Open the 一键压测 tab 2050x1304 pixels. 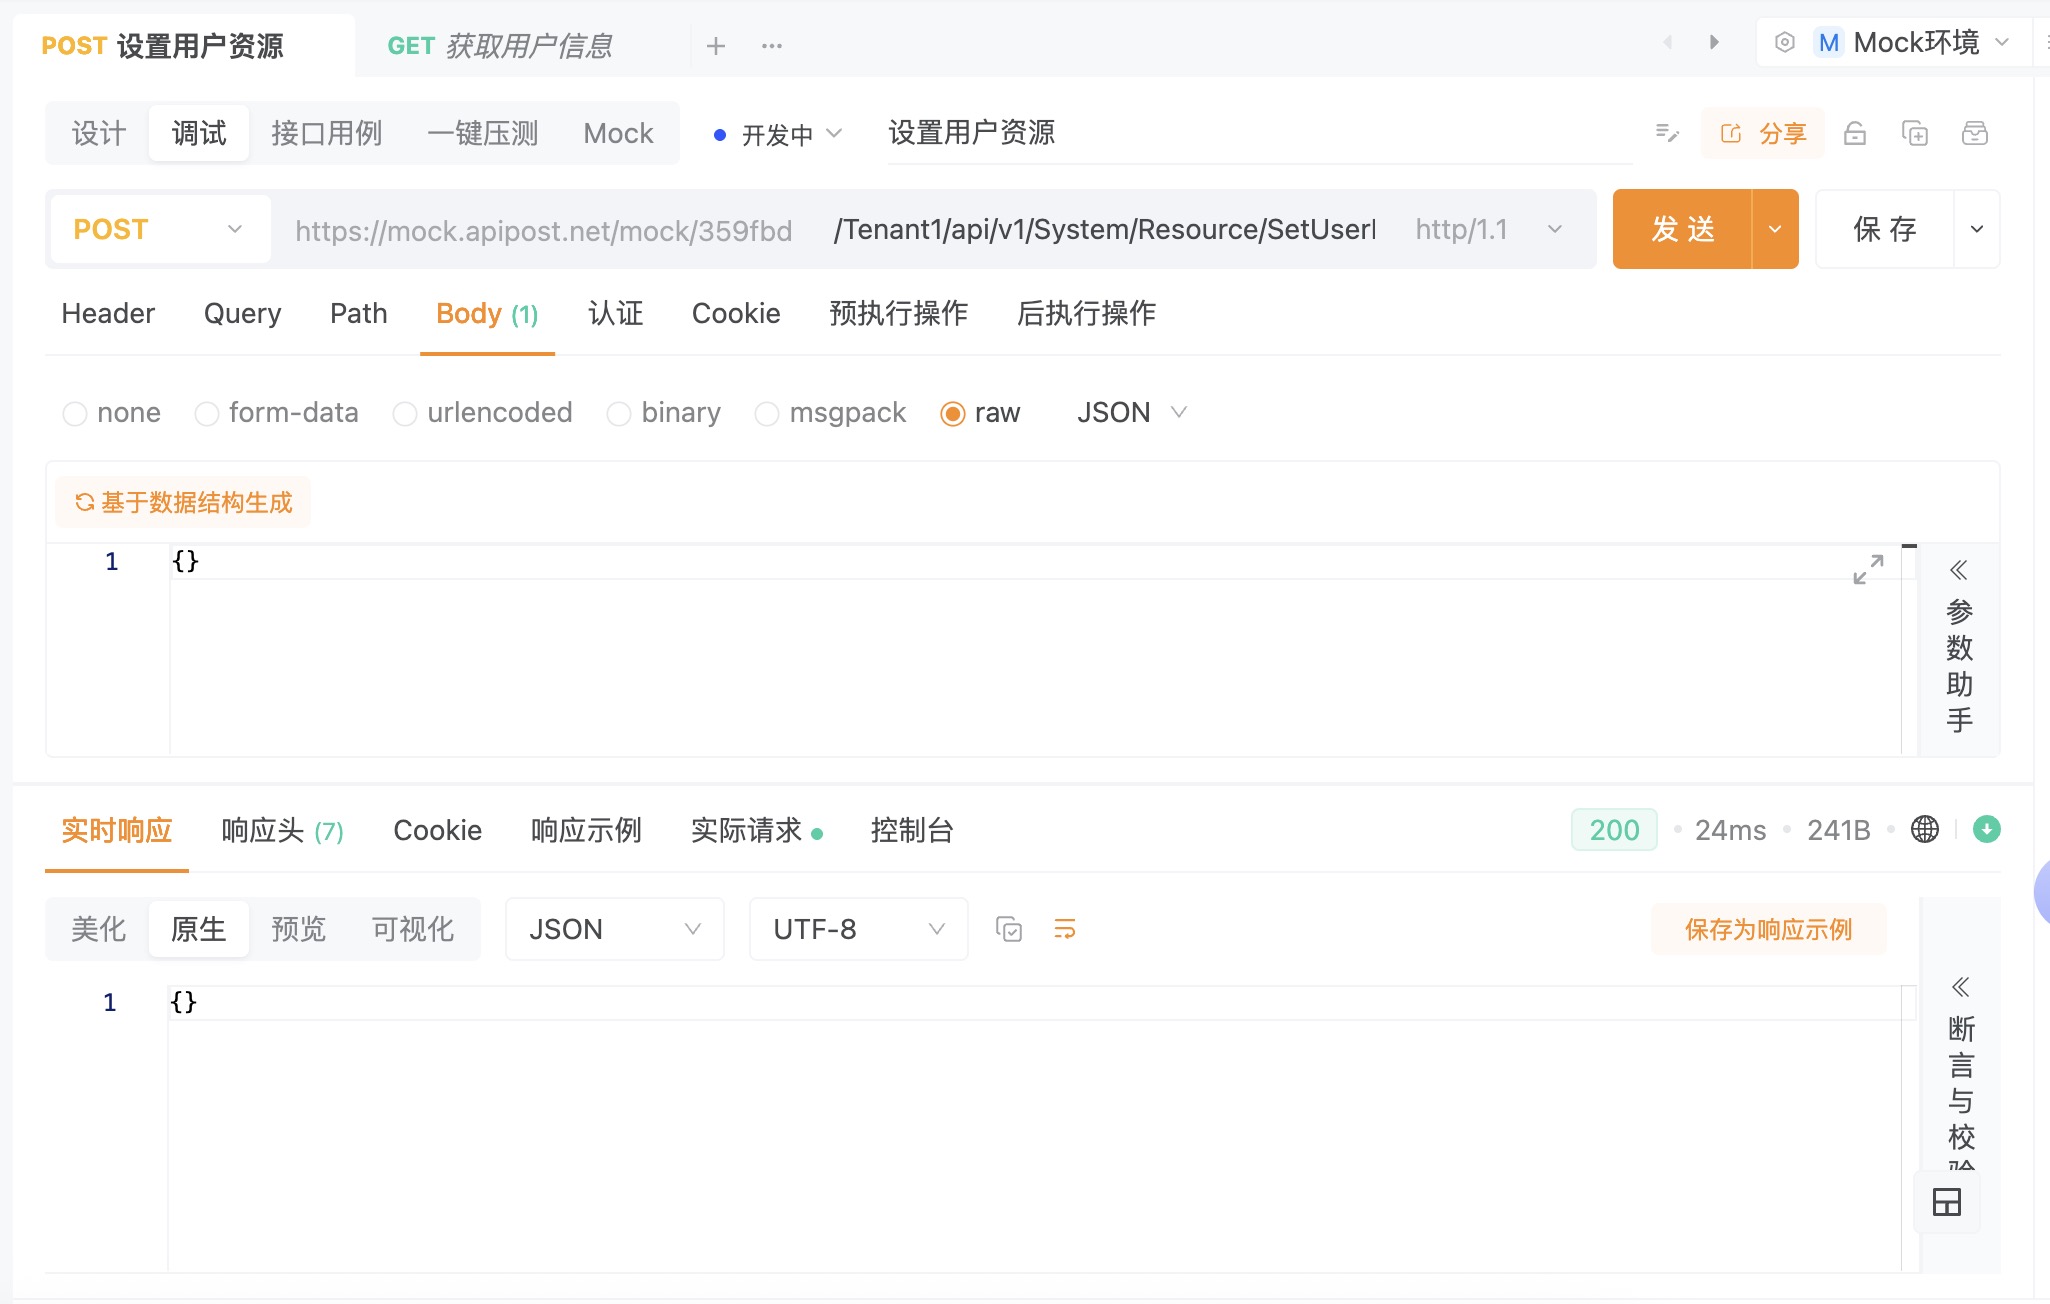pos(483,133)
